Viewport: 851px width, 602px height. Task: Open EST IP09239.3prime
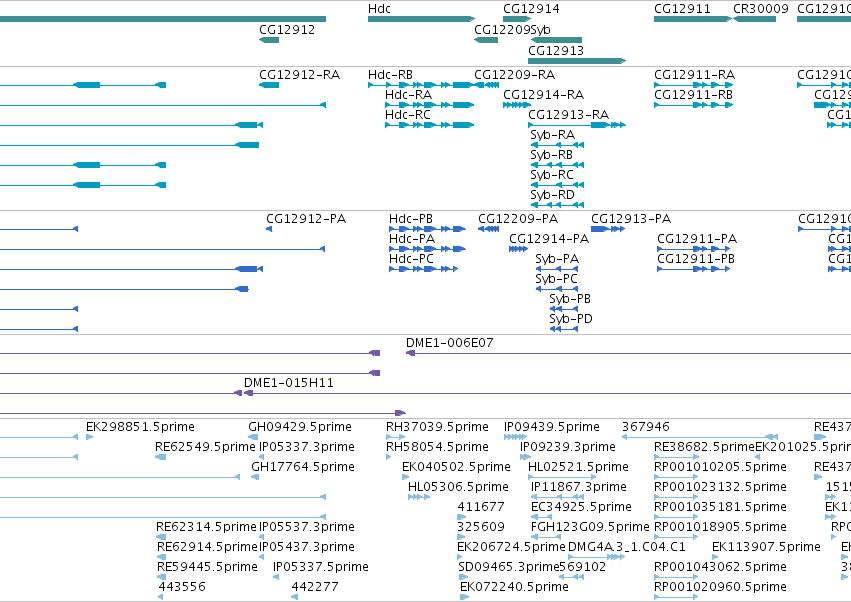(568, 447)
